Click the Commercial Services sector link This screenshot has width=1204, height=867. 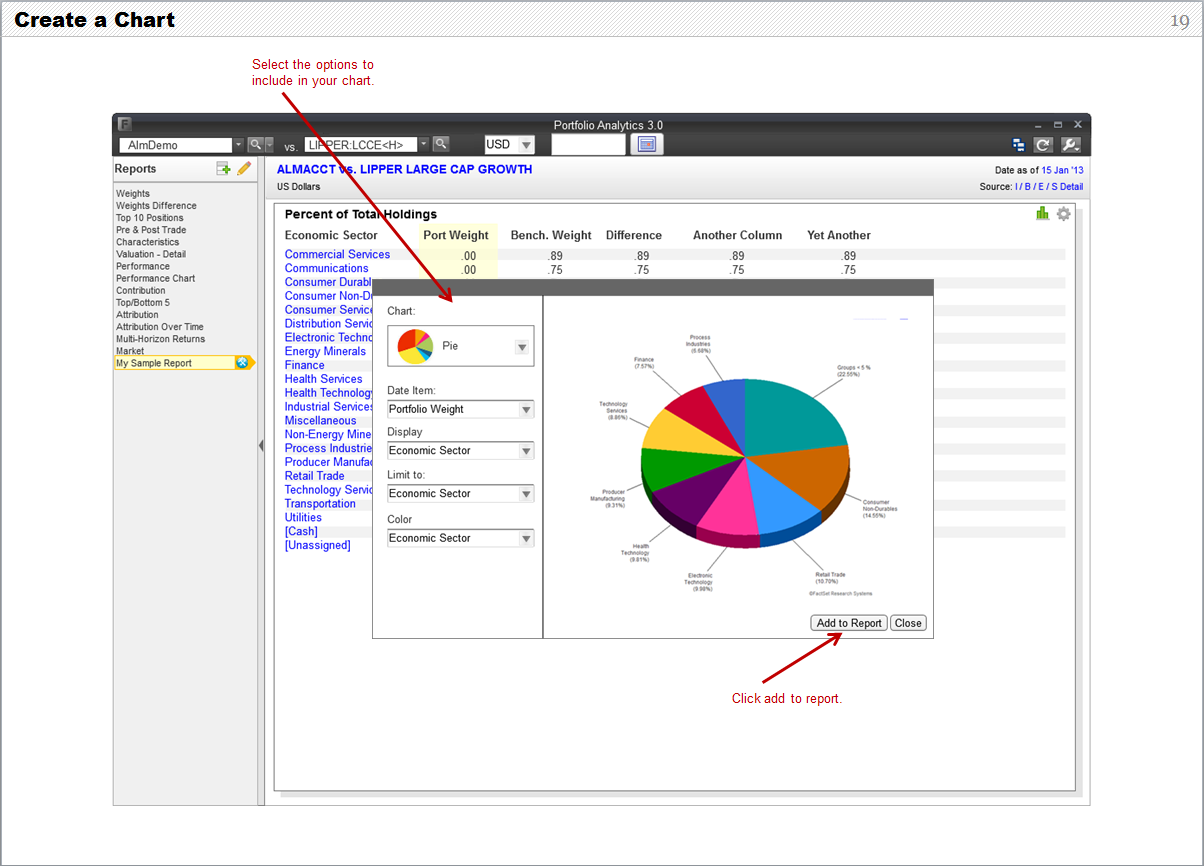337,254
